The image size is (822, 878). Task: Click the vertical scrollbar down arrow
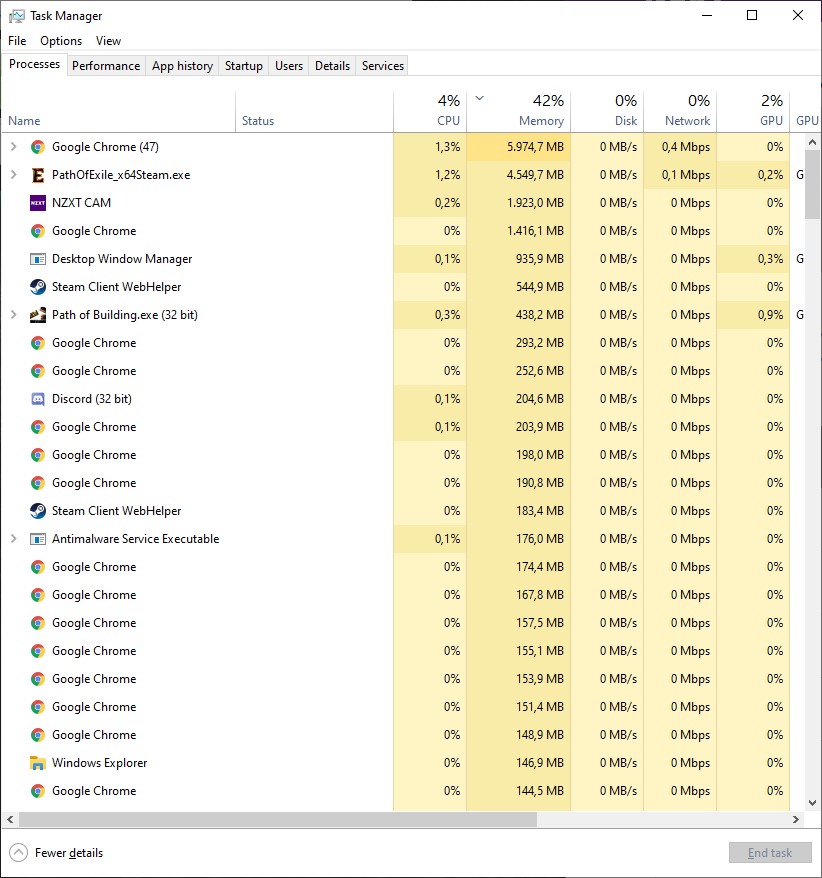click(x=812, y=803)
